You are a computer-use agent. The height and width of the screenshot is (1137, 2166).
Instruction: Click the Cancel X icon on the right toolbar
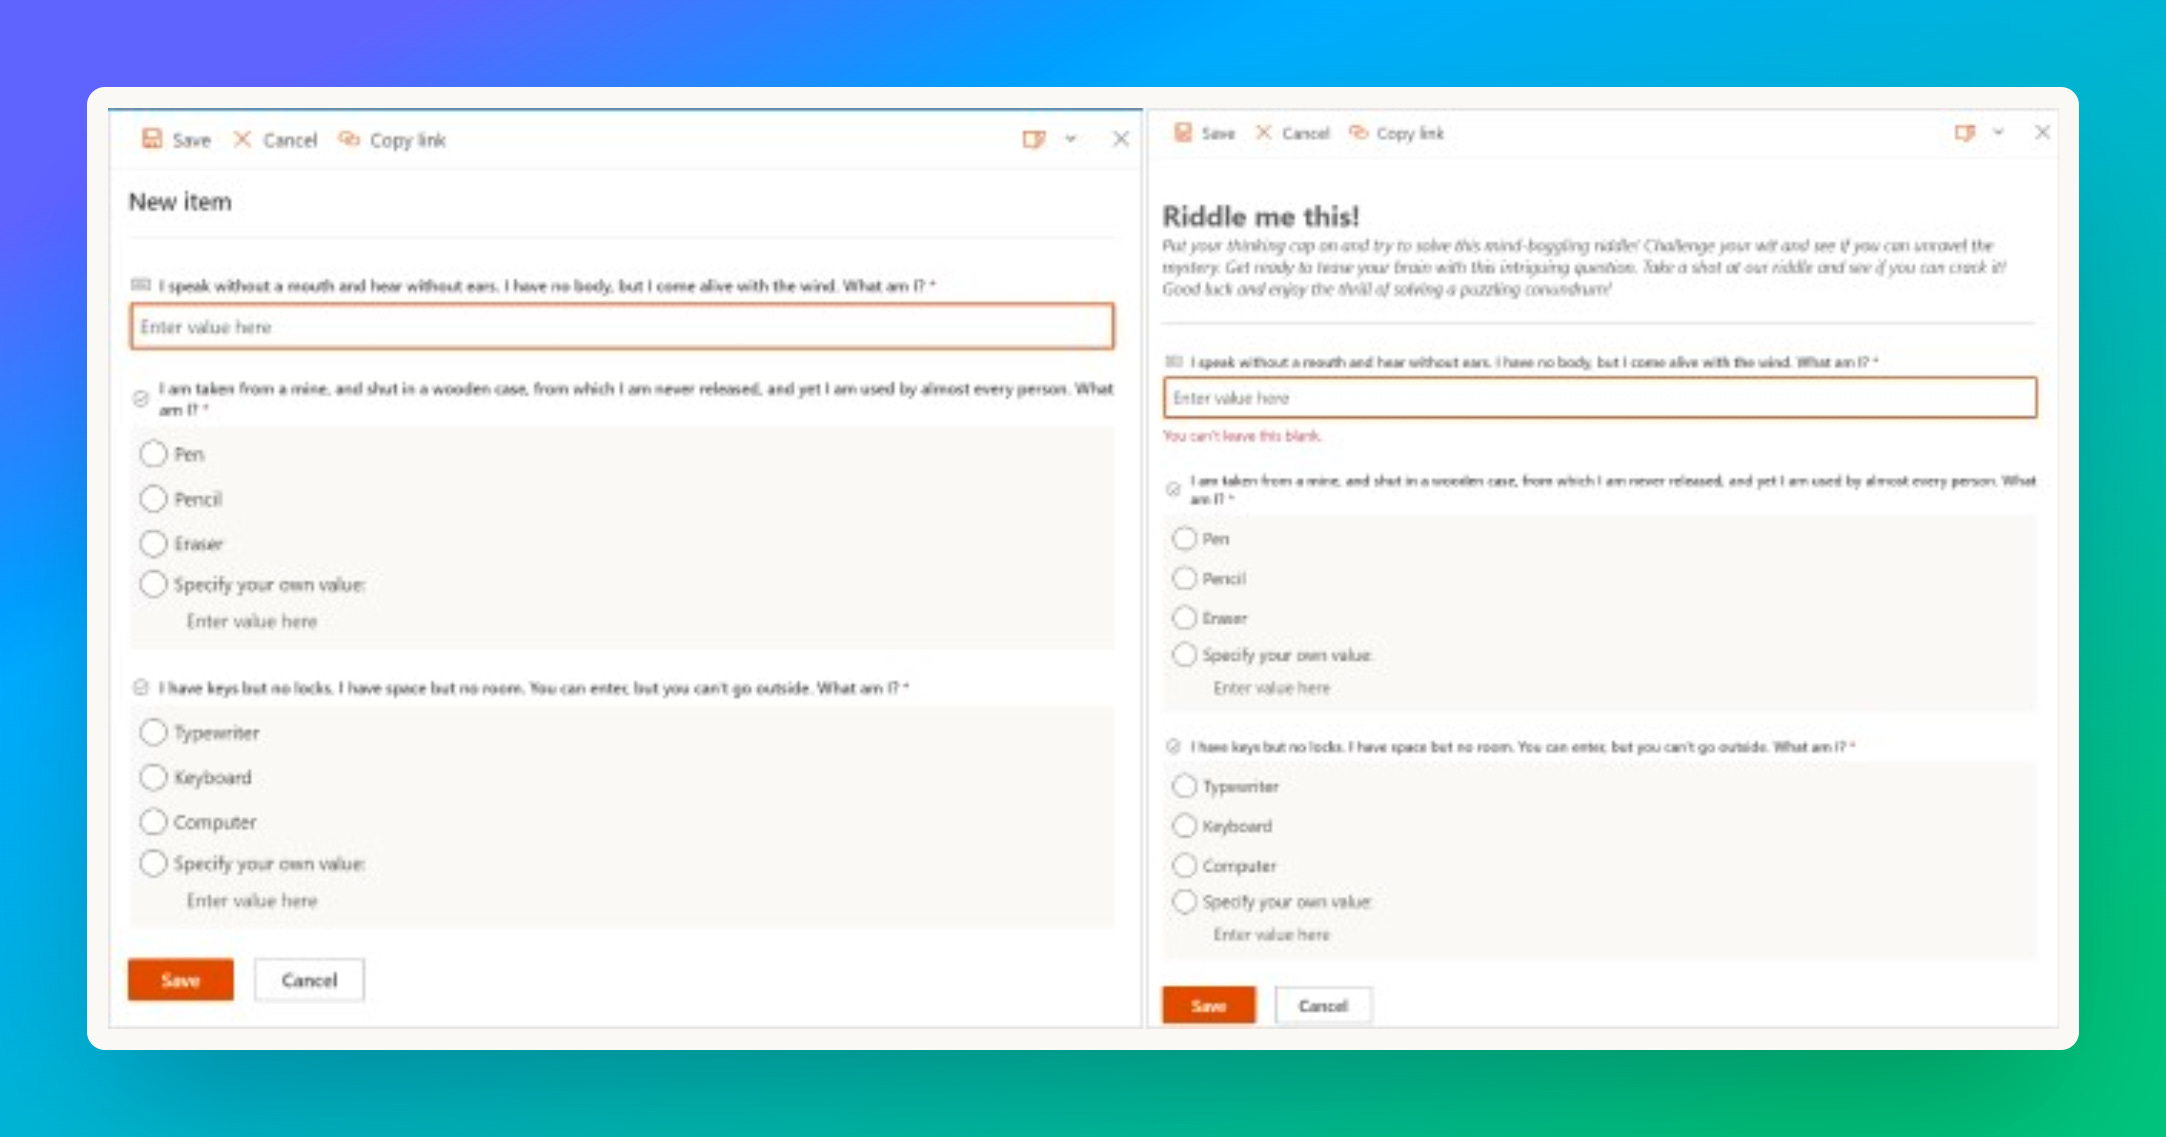point(1265,133)
